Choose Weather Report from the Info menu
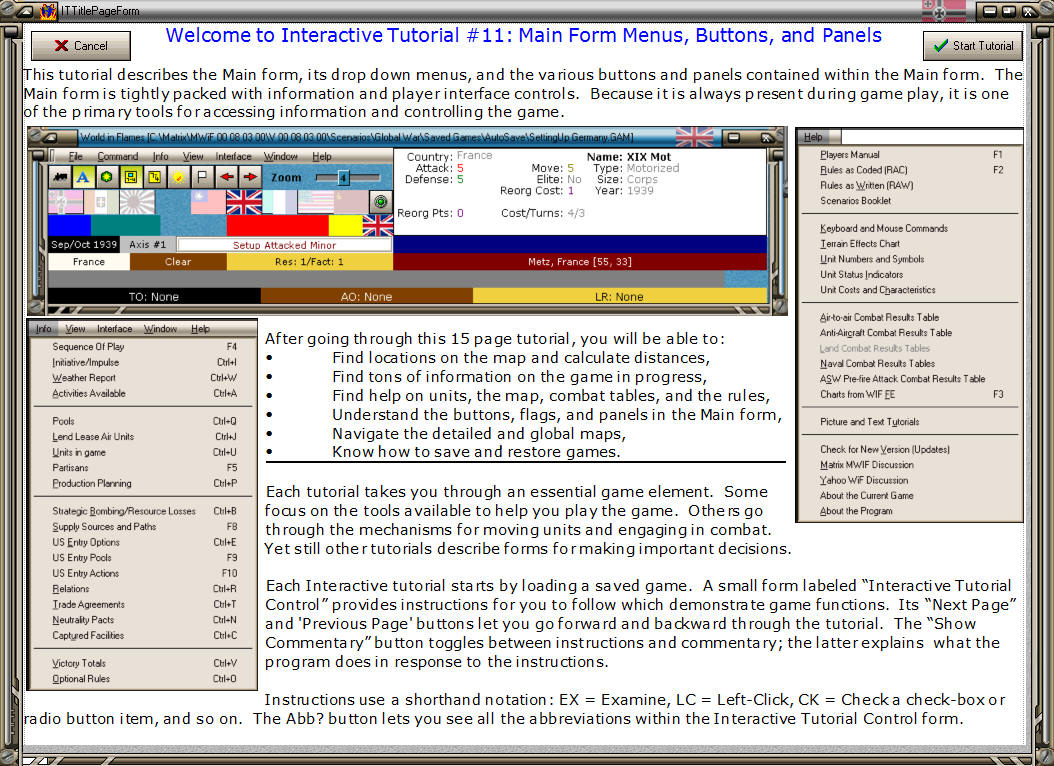The width and height of the screenshot is (1054, 766). pyautogui.click(x=143, y=378)
